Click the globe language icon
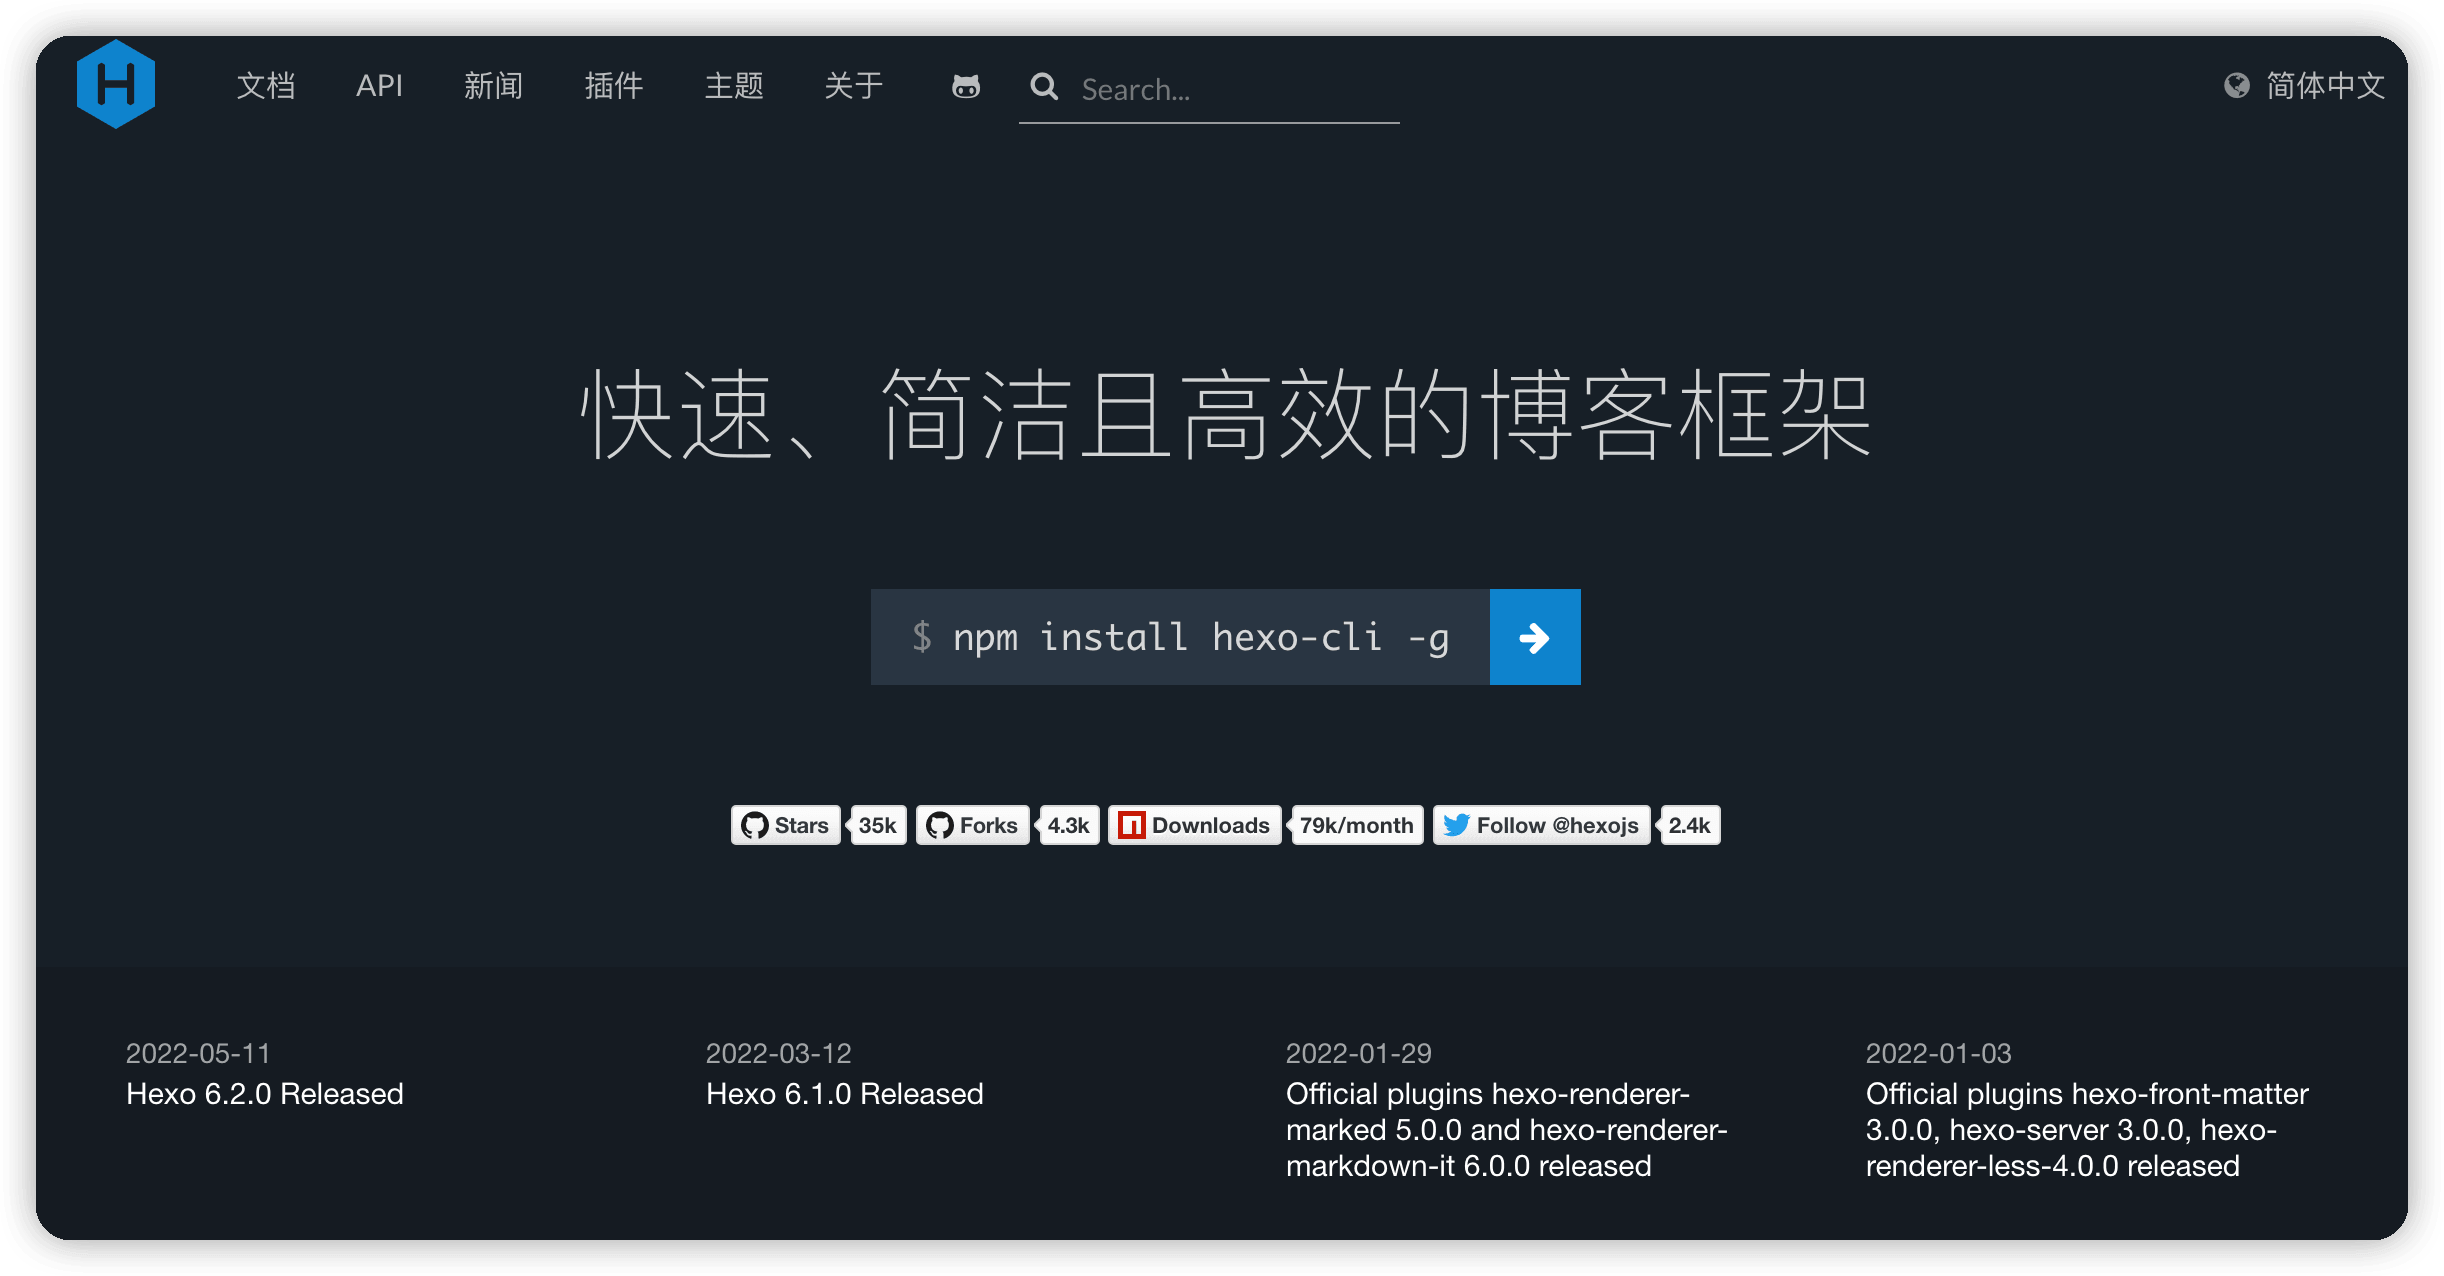Screen dimensions: 2444x1276 [x=2237, y=86]
